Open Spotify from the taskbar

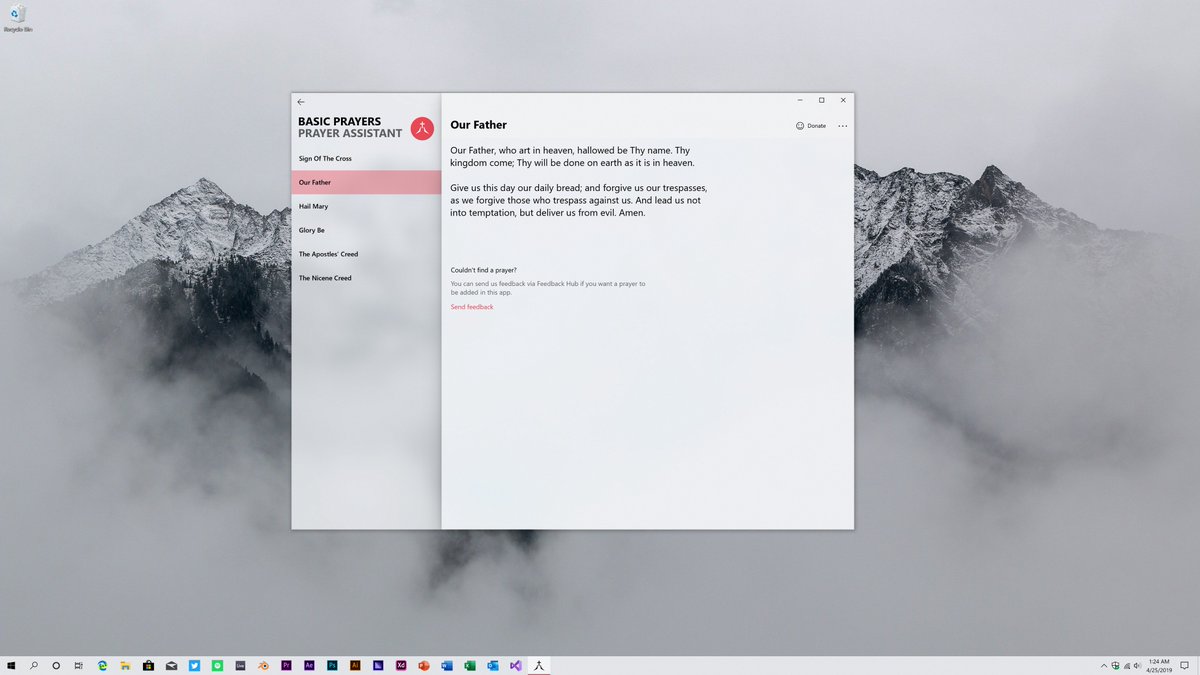coord(217,665)
